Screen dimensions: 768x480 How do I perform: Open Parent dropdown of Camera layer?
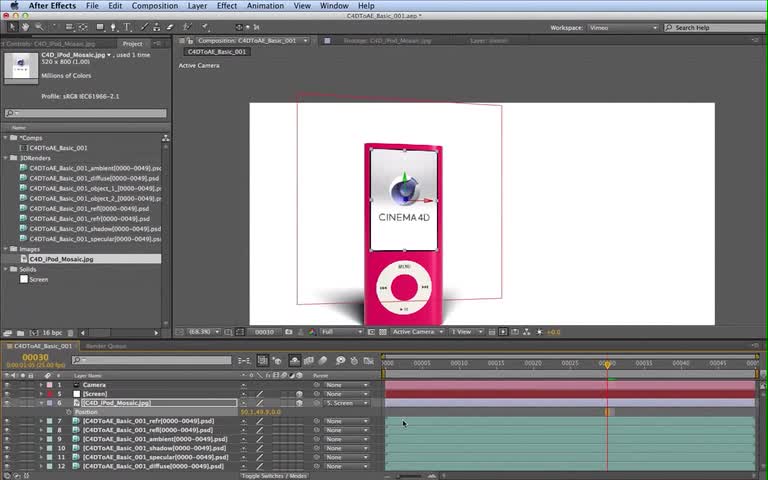[x=347, y=385]
